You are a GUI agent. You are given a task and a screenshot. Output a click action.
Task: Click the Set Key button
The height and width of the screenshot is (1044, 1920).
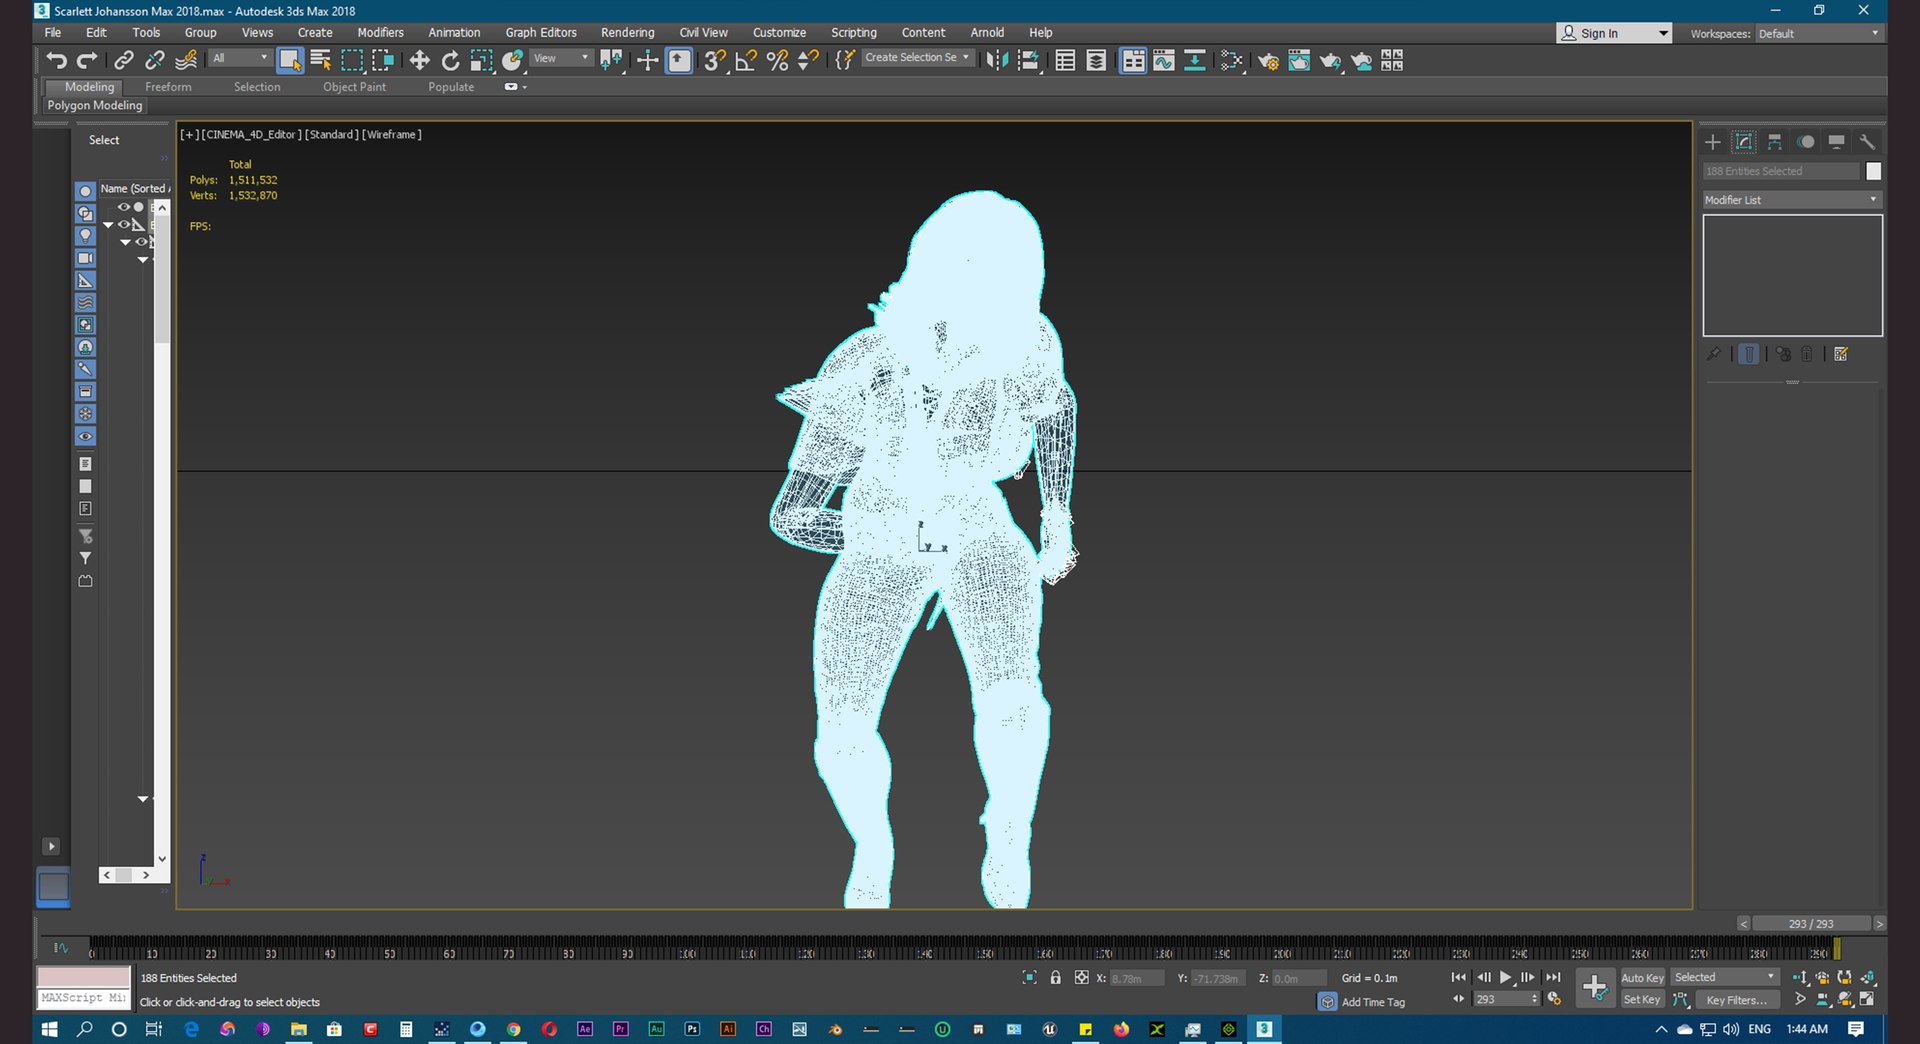click(x=1642, y=999)
